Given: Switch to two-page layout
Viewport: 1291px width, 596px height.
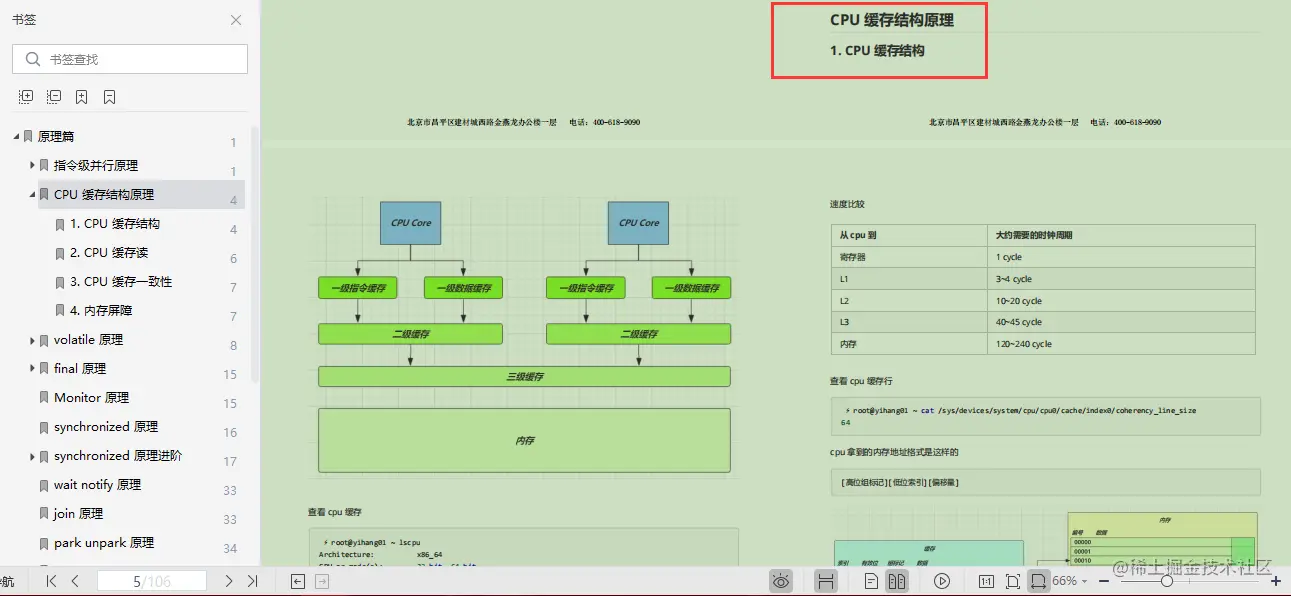Looking at the screenshot, I should [897, 581].
